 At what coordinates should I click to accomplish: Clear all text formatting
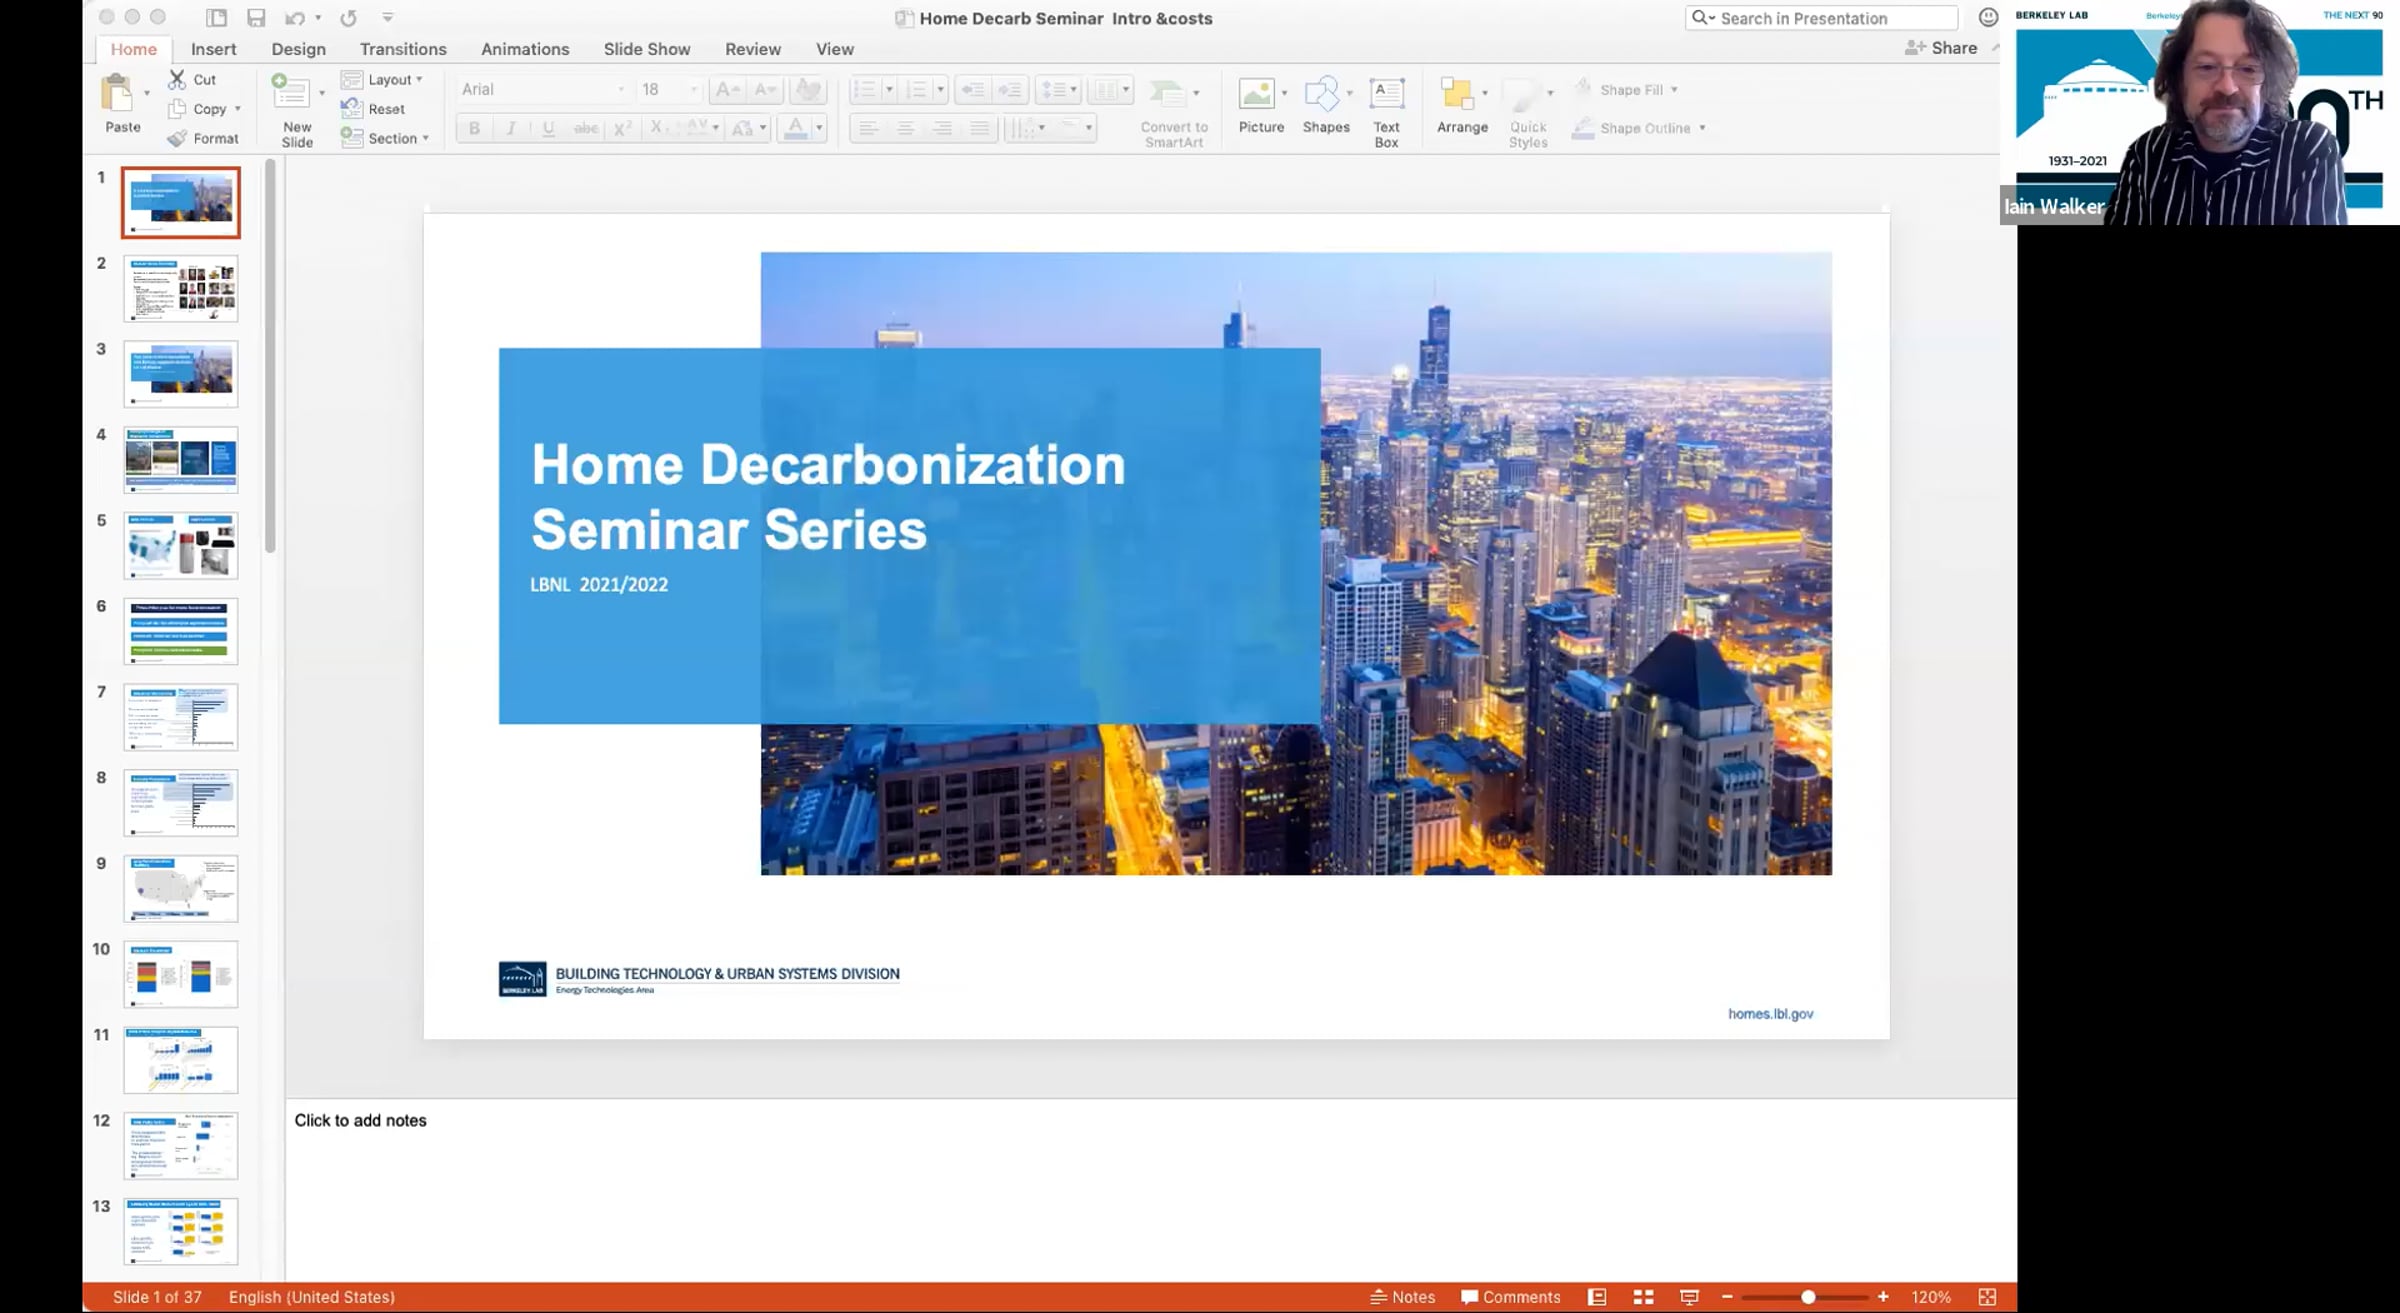(x=806, y=90)
